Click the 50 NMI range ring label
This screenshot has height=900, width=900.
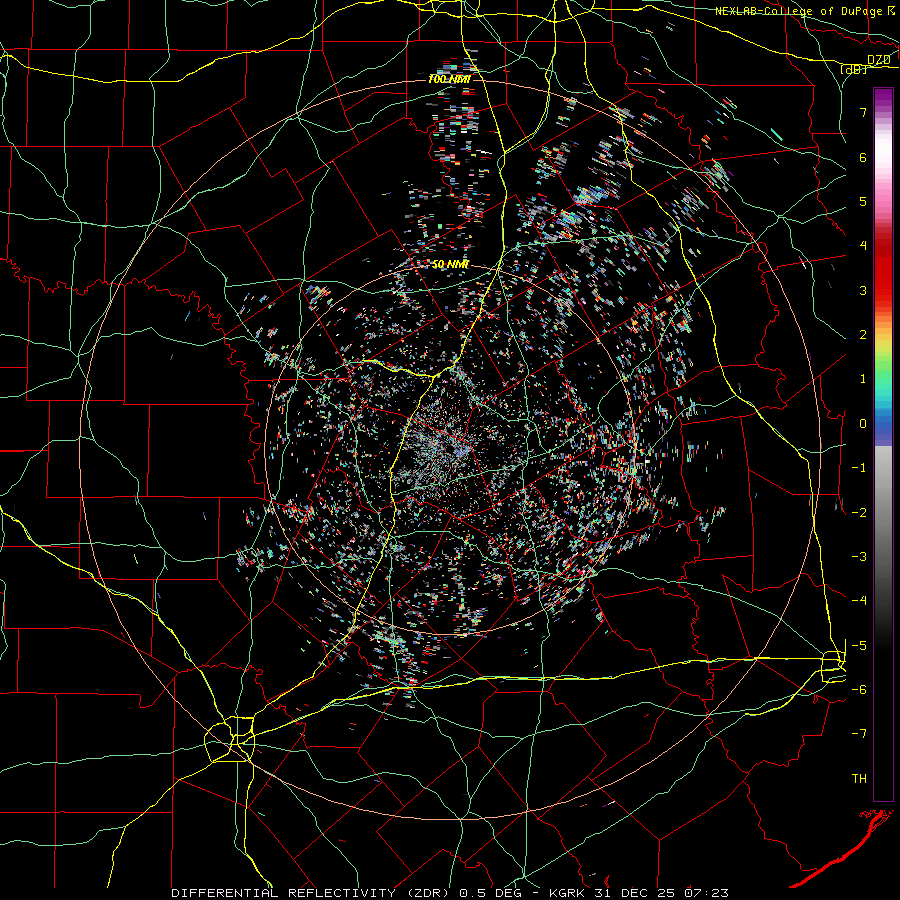pyautogui.click(x=451, y=265)
